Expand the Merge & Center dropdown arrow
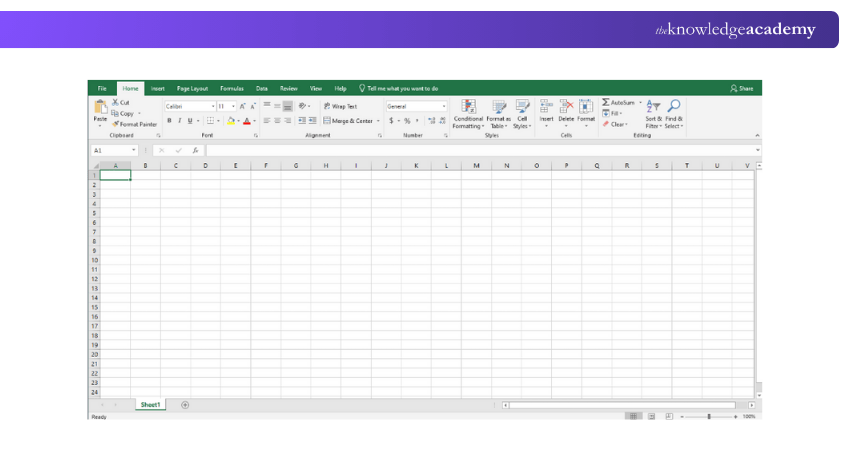This screenshot has height=450, width=850. tap(378, 121)
